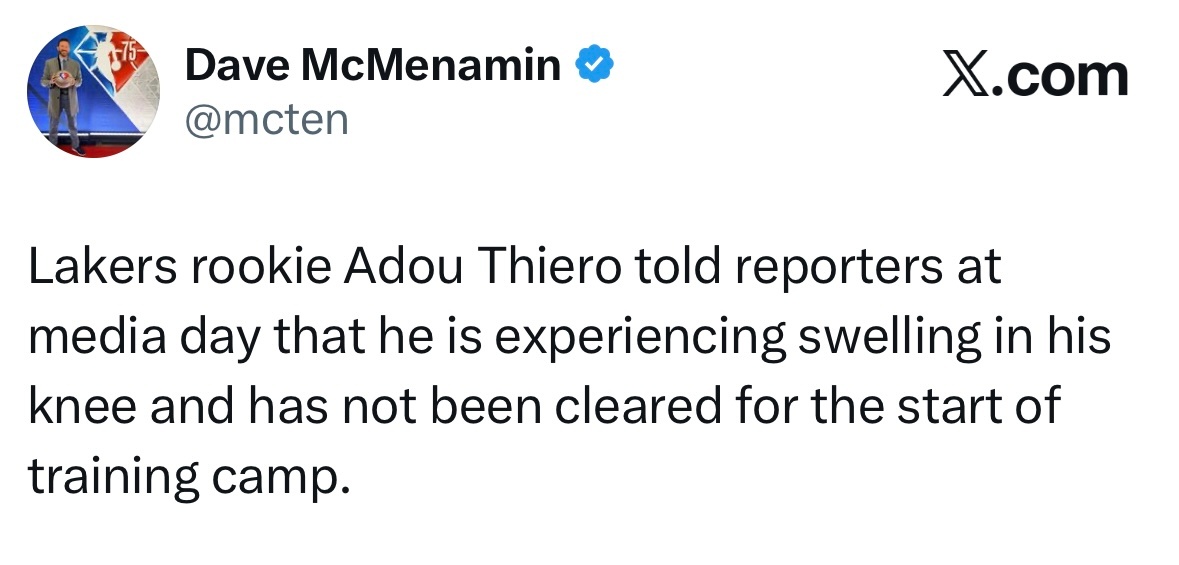Click the word "experiencing" in the tweet
Viewport: 1179px width, 565px height.
pos(639,339)
